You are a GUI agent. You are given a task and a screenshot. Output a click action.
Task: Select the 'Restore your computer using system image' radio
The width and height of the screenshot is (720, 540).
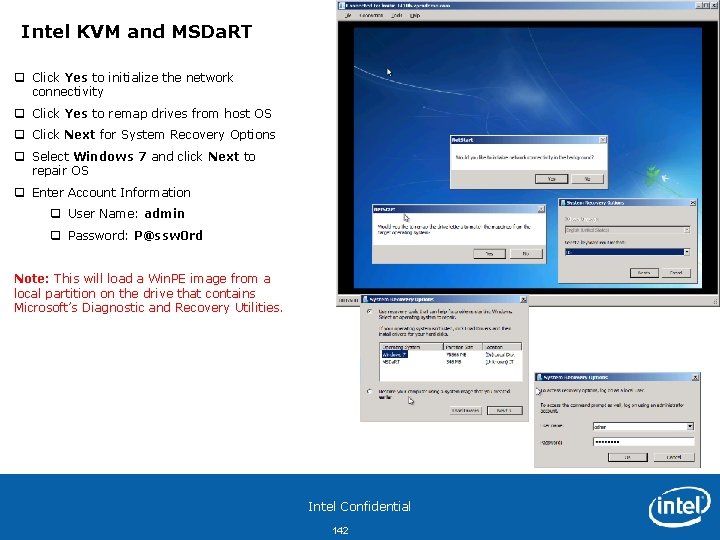pyautogui.click(x=370, y=391)
